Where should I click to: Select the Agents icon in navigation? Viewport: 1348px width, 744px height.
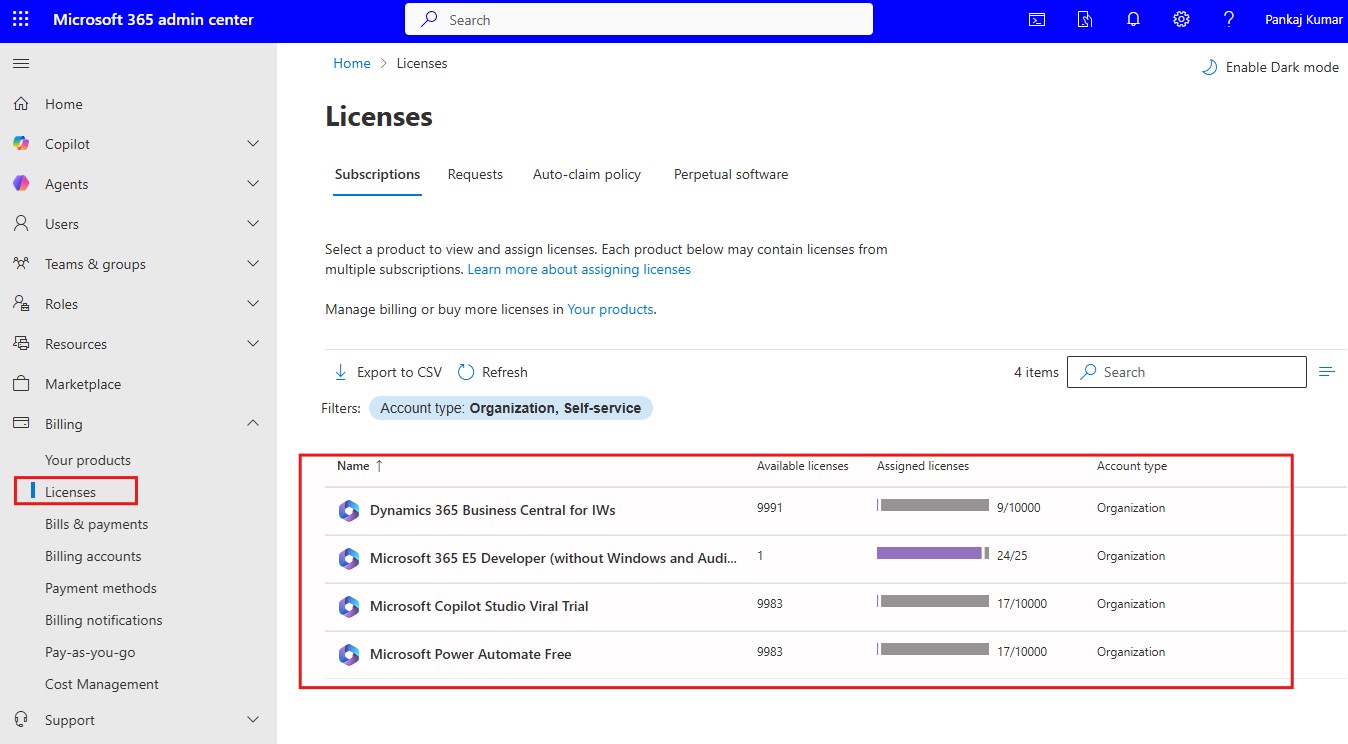tap(20, 183)
